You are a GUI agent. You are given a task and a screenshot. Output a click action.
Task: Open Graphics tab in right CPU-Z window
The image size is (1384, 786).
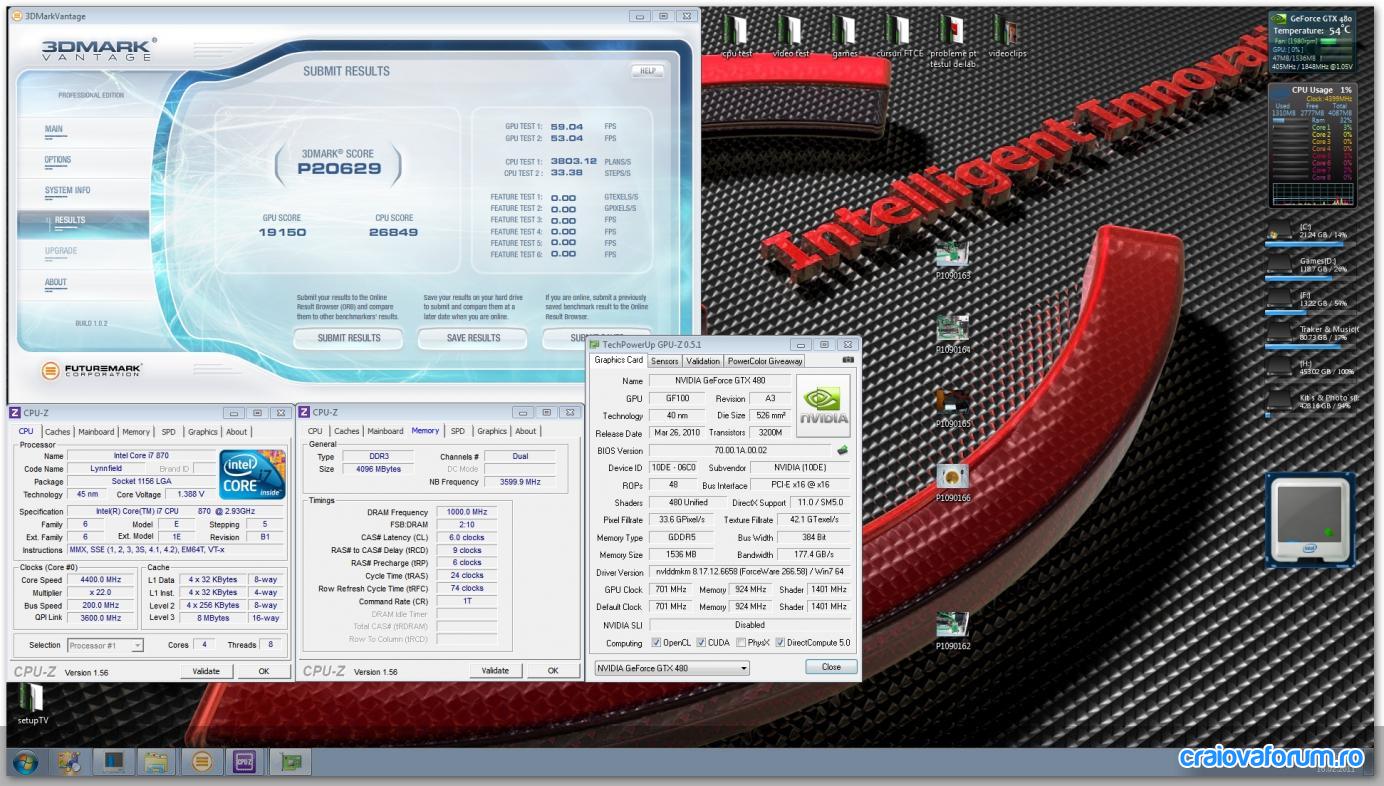pyautogui.click(x=492, y=432)
